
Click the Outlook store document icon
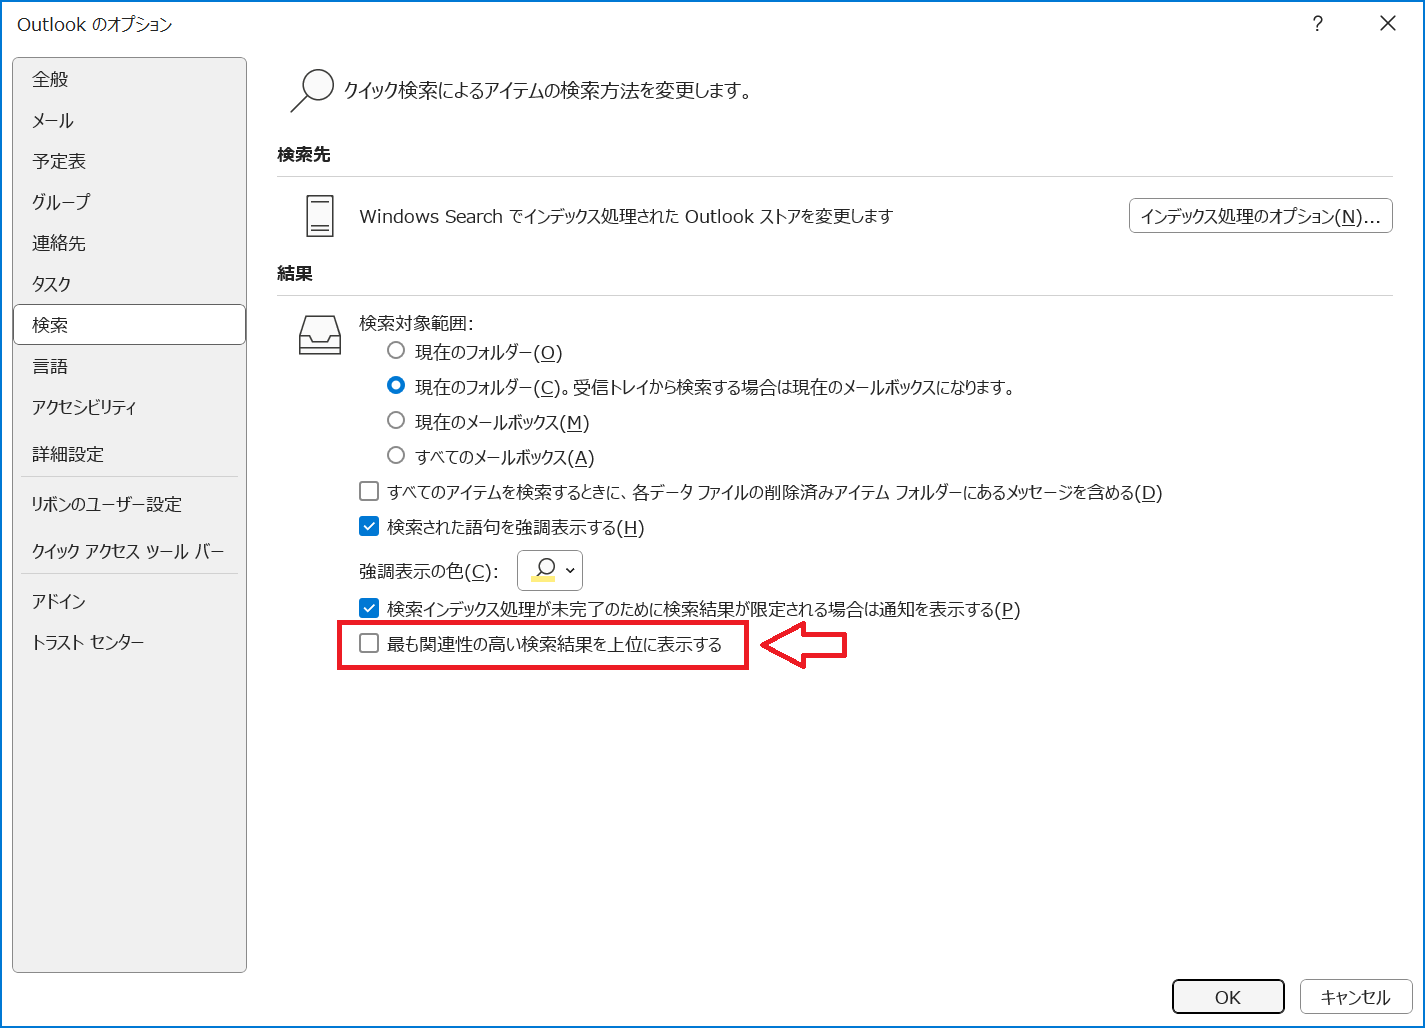click(x=320, y=216)
